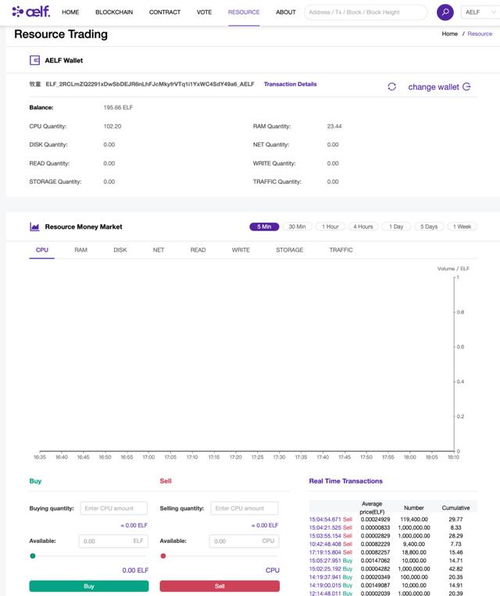500x596 pixels.
Task: Focus the Buying quantity input field
Action: click(x=114, y=508)
